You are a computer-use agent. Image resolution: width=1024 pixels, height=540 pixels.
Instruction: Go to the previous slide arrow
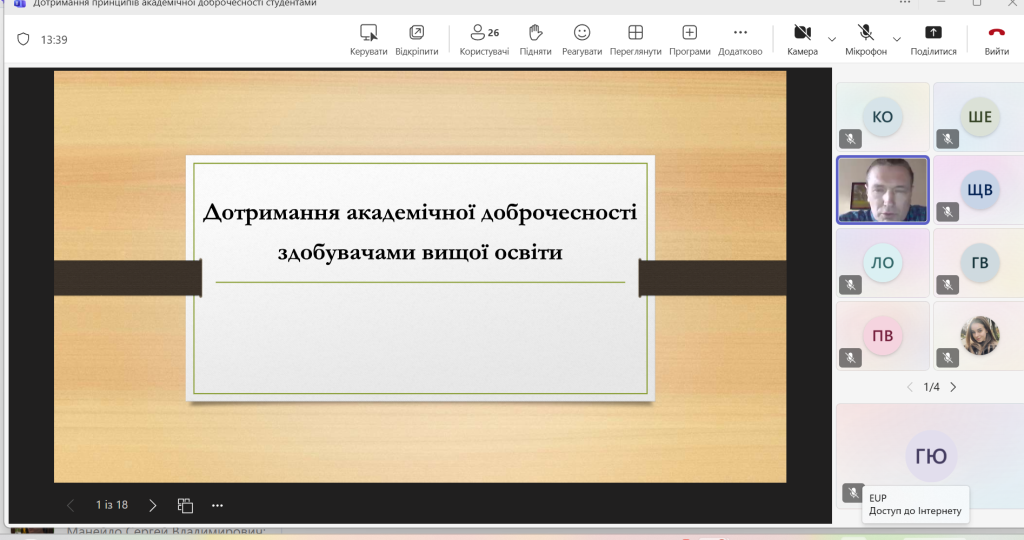click(70, 505)
